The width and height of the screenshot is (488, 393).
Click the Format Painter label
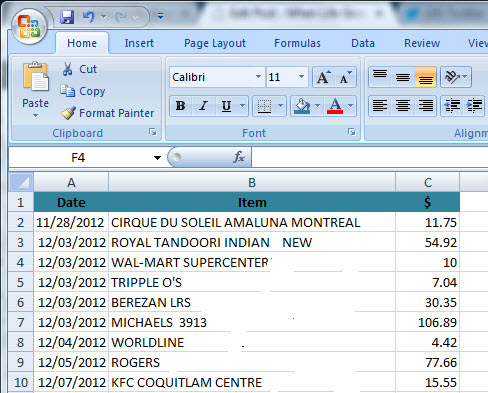(117, 113)
